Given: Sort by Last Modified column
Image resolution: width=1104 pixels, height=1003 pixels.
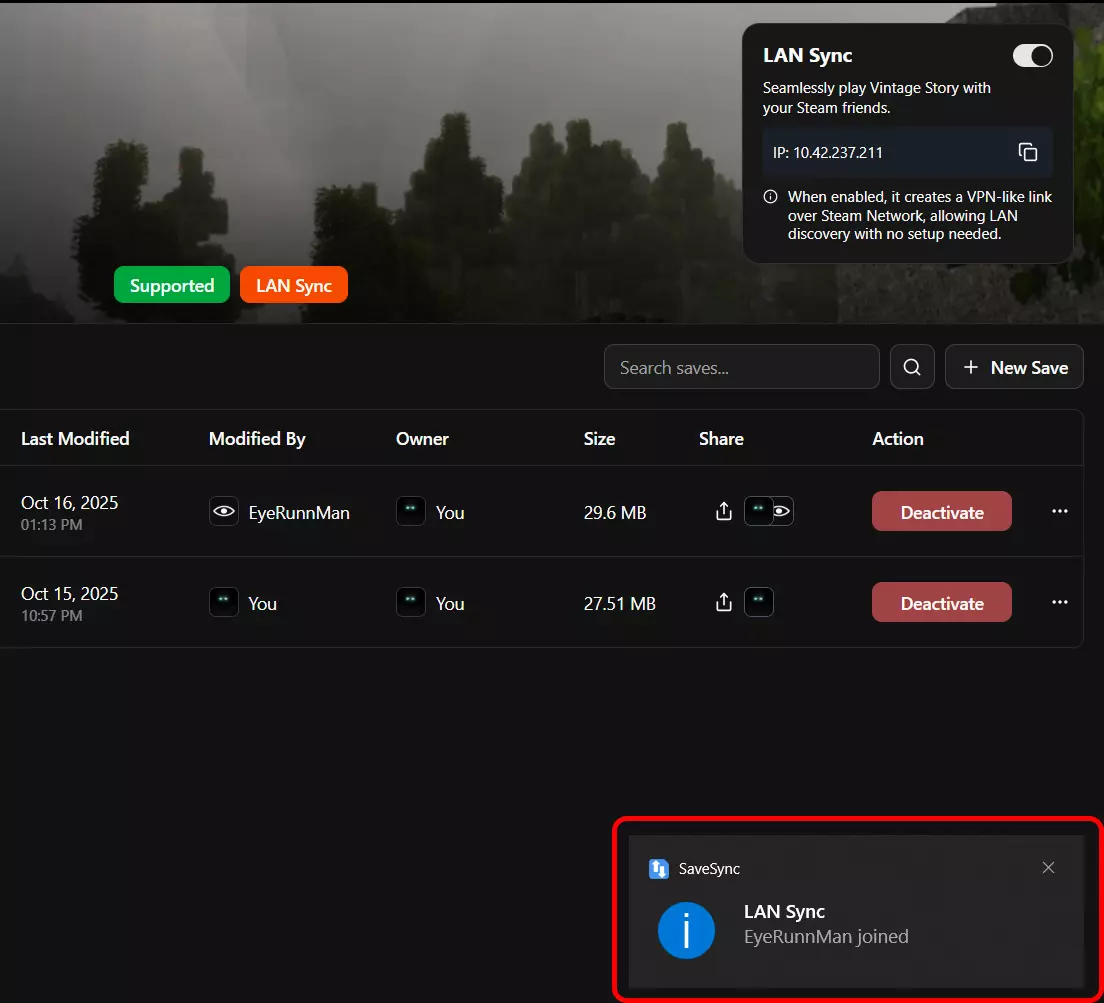Looking at the screenshot, I should click(x=75, y=439).
